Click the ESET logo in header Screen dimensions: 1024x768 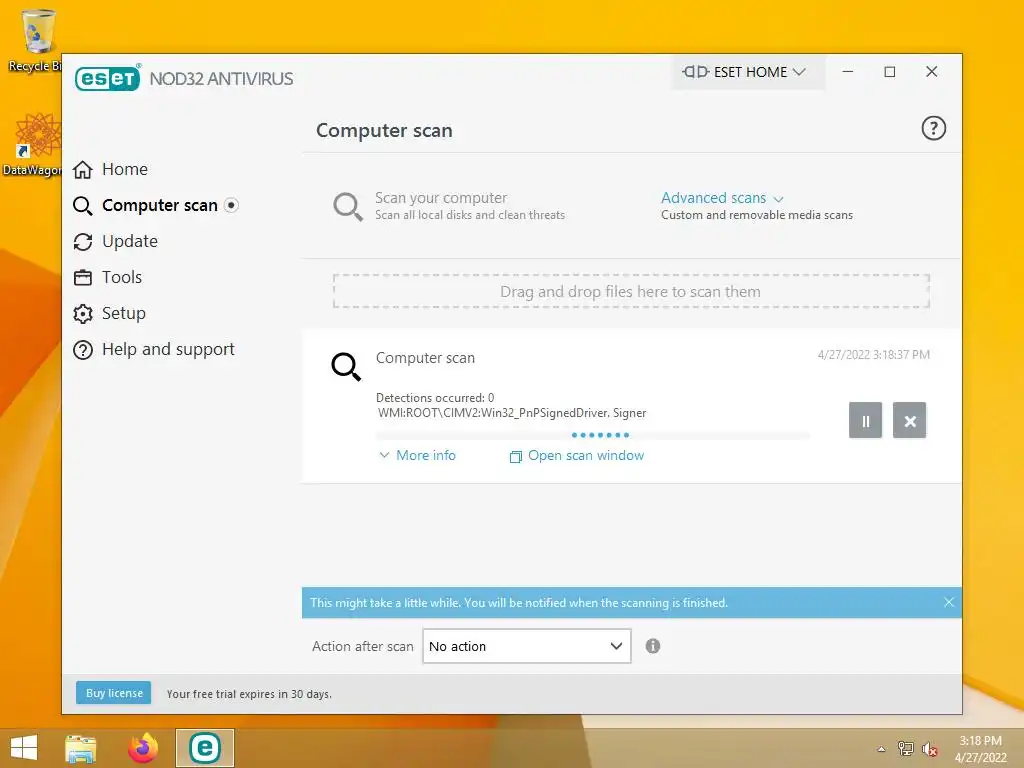pos(108,78)
